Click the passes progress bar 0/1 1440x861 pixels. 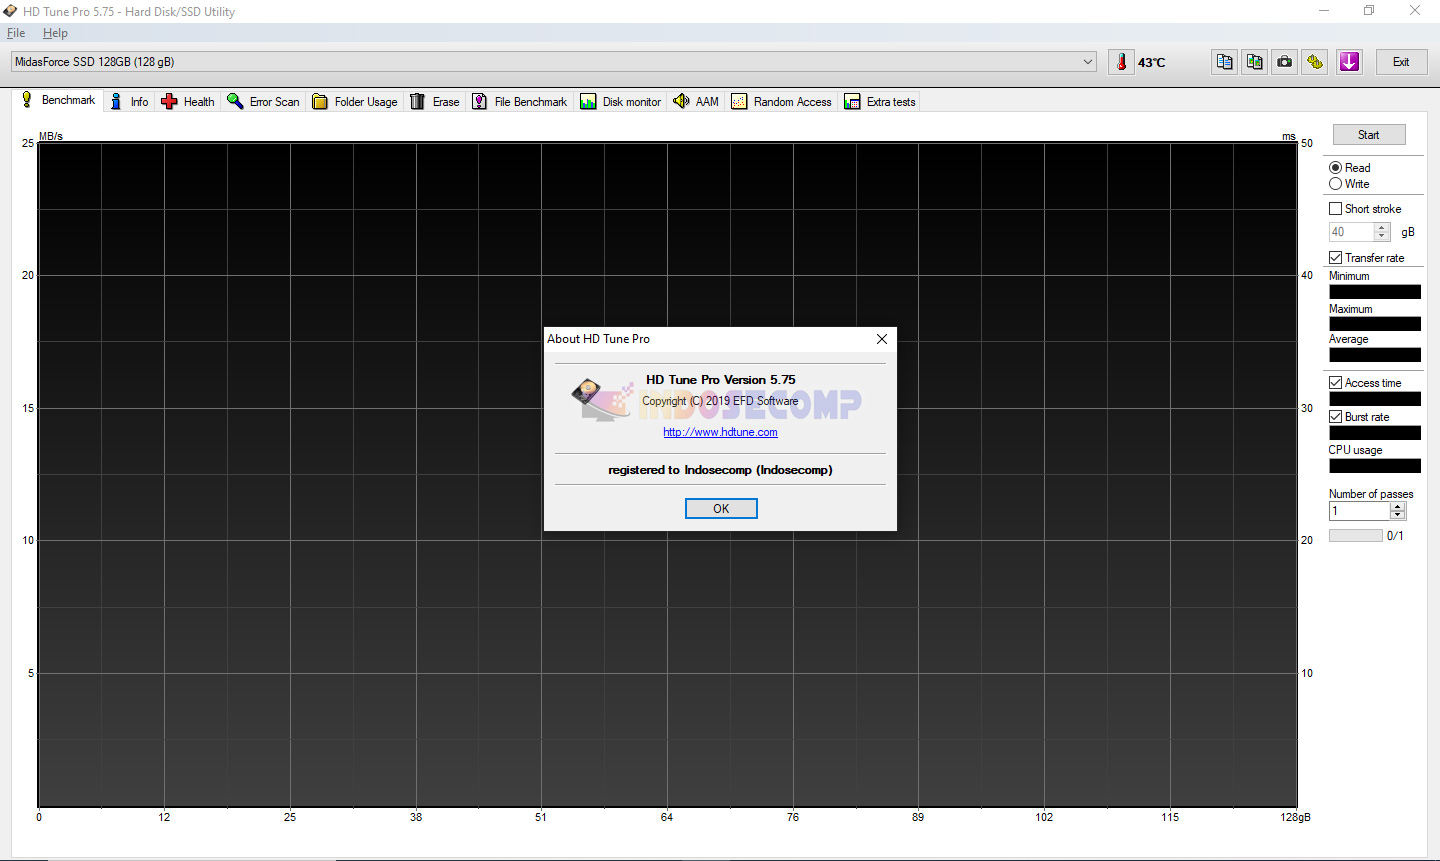1355,536
